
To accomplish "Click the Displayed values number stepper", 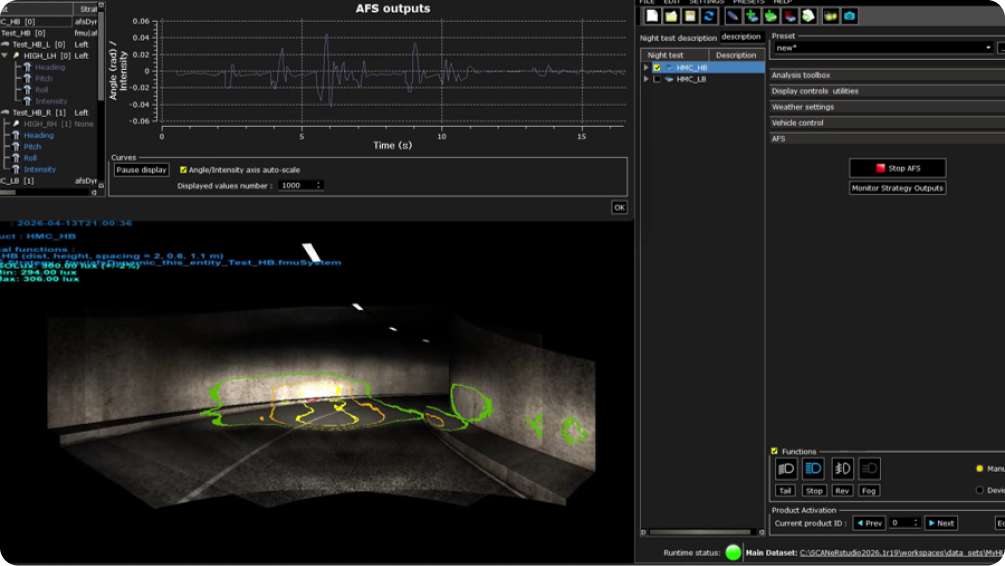I will [x=319, y=186].
